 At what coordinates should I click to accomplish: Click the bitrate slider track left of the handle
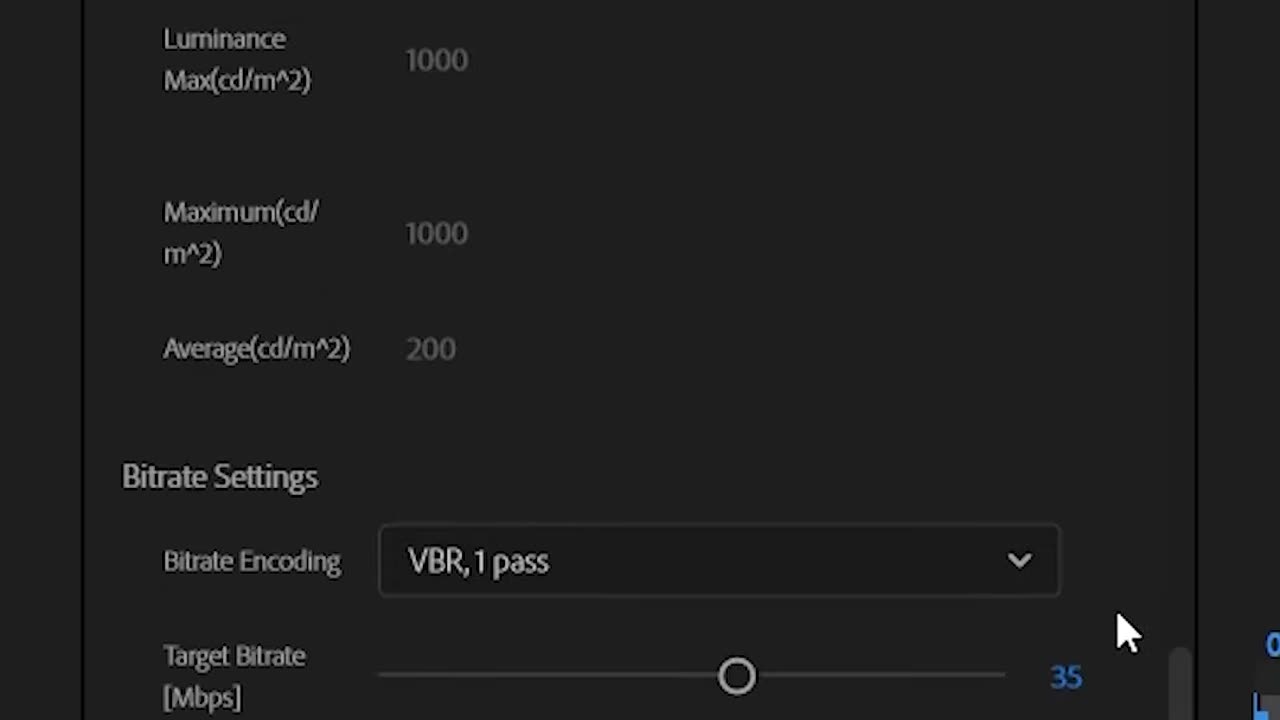click(x=548, y=676)
